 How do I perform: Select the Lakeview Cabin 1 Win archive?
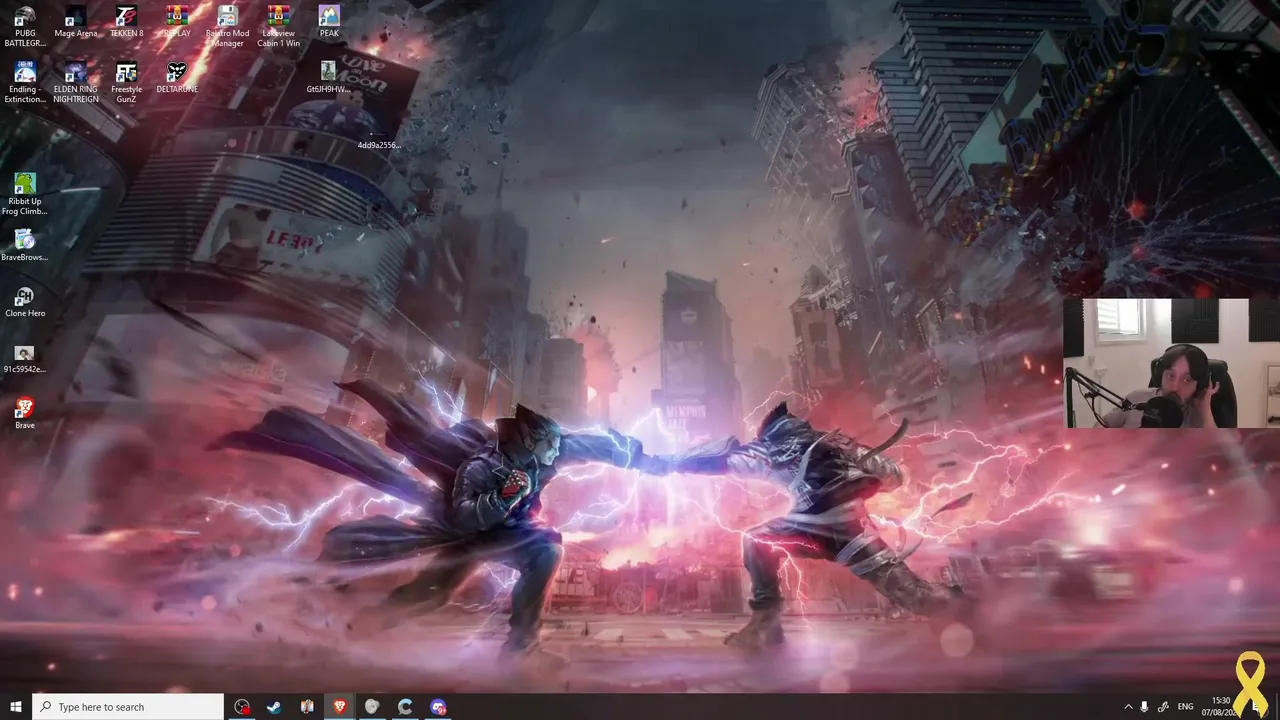click(278, 27)
